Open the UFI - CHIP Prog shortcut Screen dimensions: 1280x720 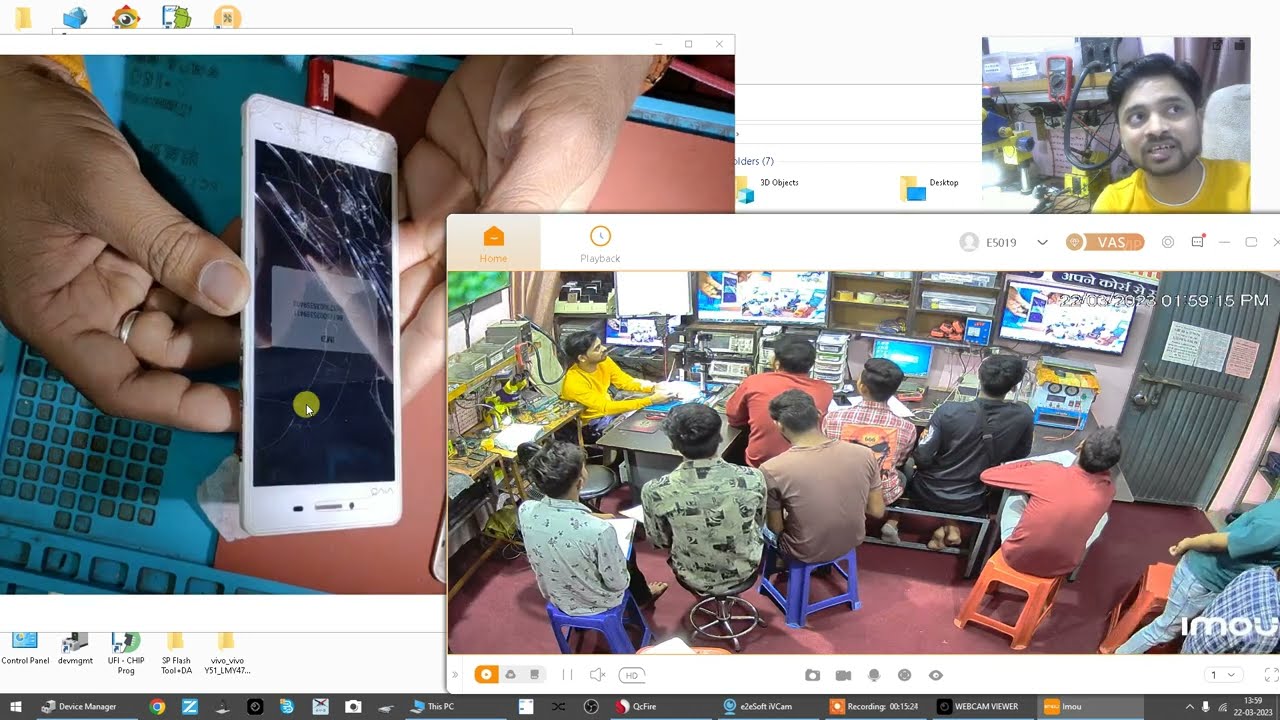coord(126,652)
